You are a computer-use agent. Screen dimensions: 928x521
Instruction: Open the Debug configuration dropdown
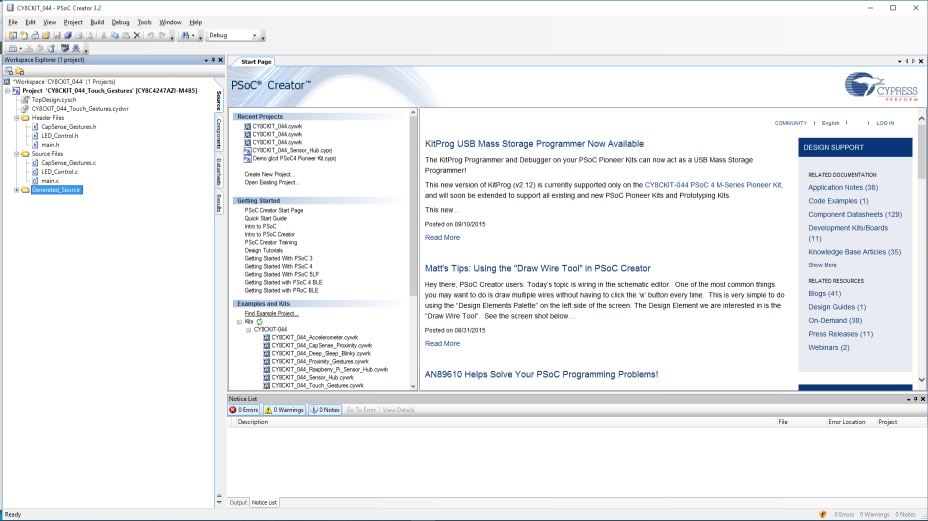[254, 36]
